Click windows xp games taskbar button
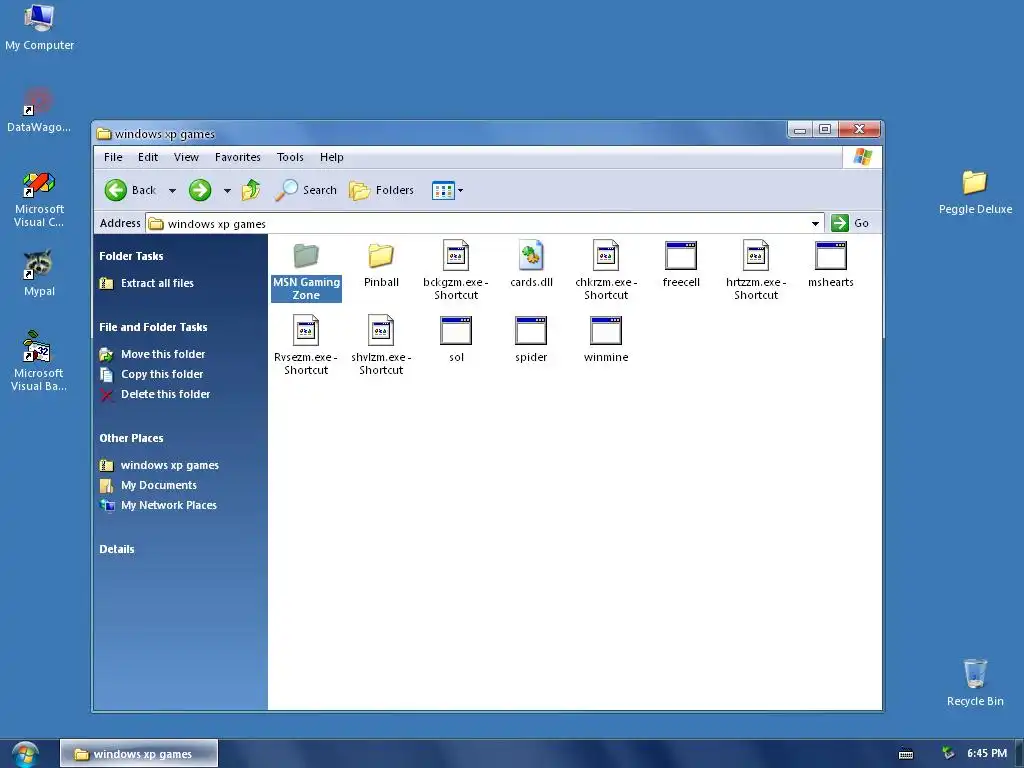 (x=139, y=754)
